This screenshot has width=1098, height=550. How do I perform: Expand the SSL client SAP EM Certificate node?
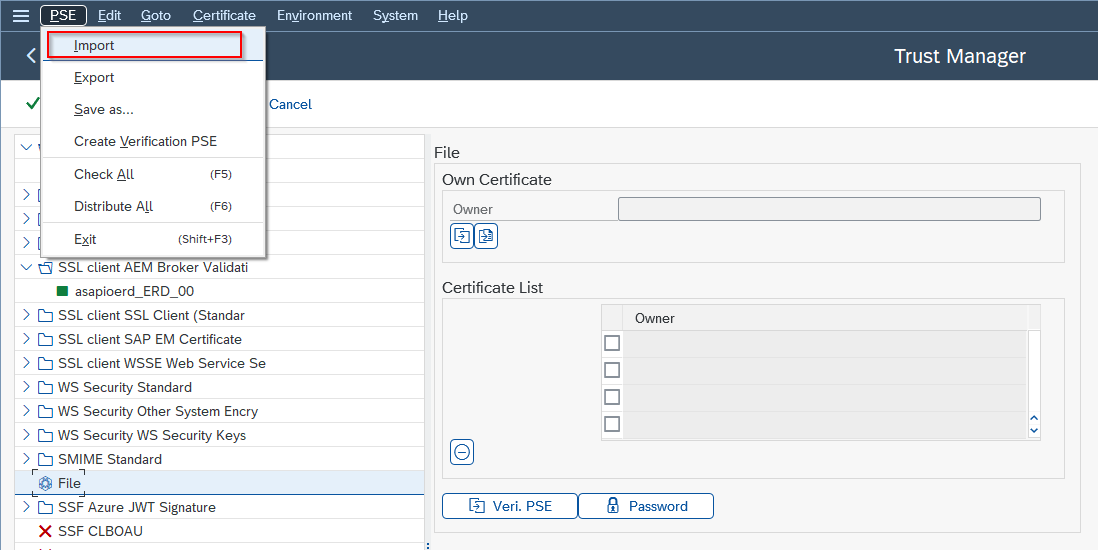click(x=27, y=338)
